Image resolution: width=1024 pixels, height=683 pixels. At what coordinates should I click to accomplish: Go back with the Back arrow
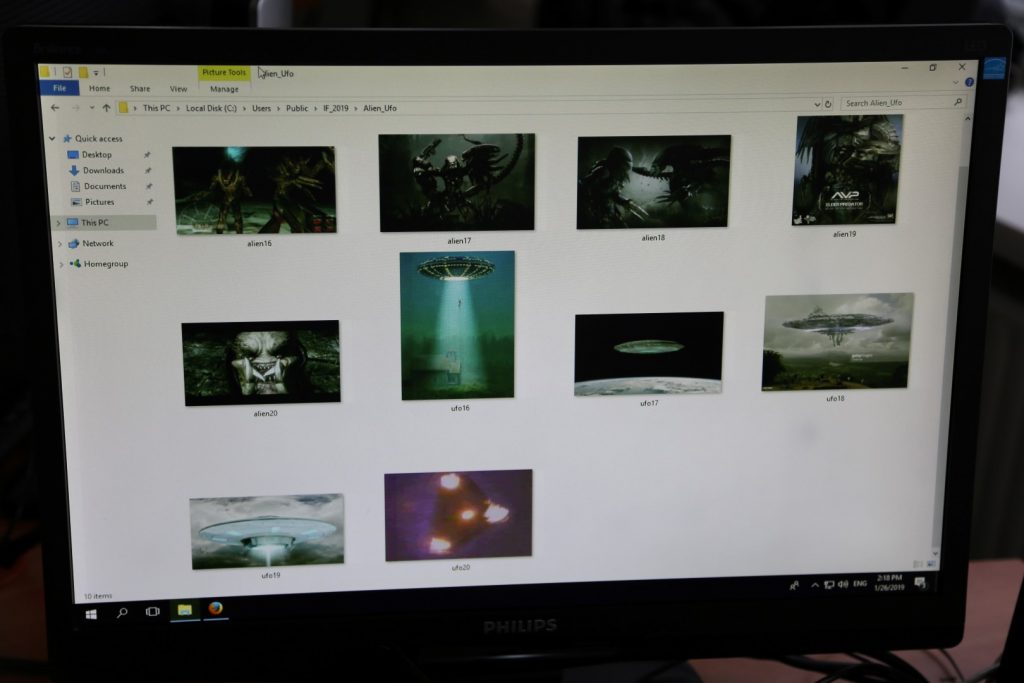56,108
